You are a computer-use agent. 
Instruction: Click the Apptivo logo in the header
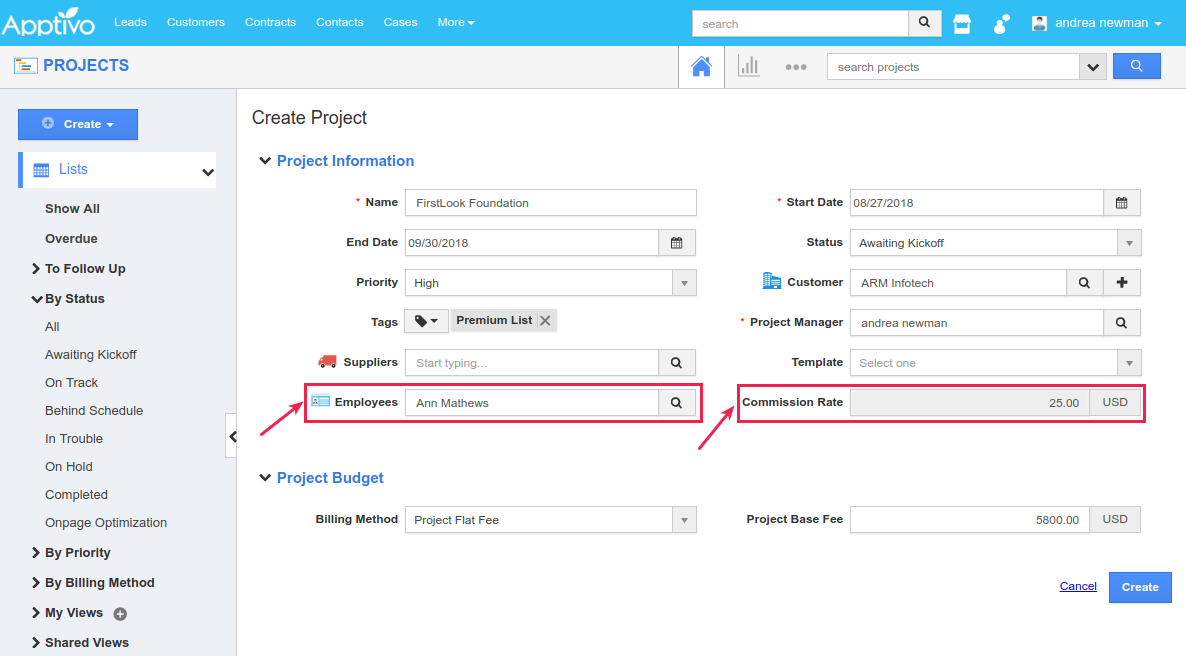point(49,22)
